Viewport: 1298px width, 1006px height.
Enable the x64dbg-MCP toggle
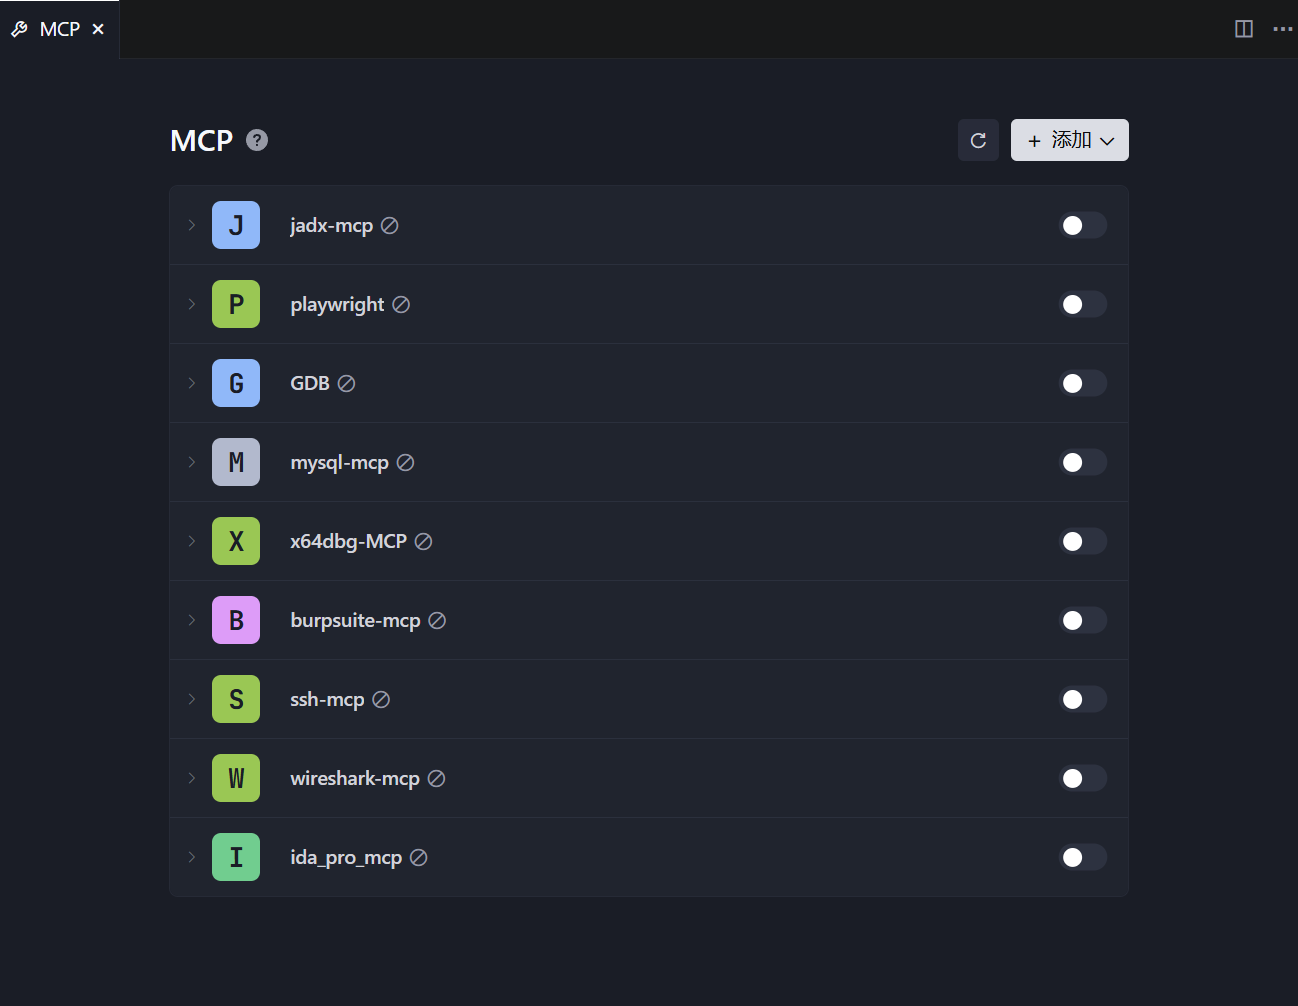click(1083, 541)
